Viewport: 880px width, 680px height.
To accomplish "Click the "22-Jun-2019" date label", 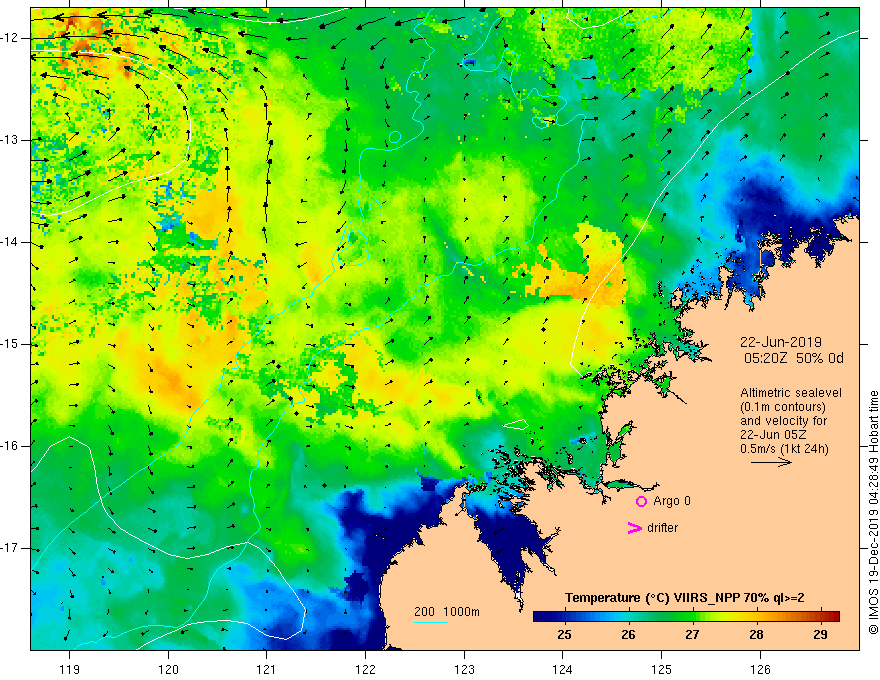I will tap(781, 342).
